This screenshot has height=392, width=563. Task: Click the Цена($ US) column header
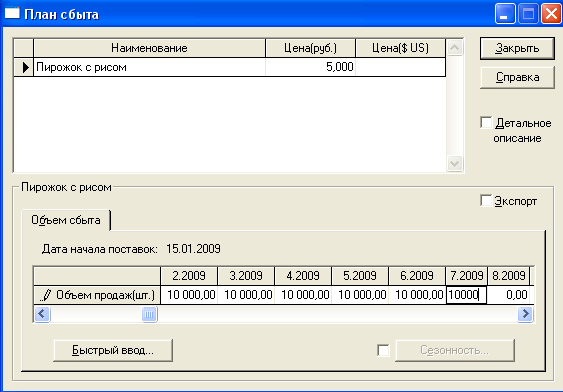400,48
